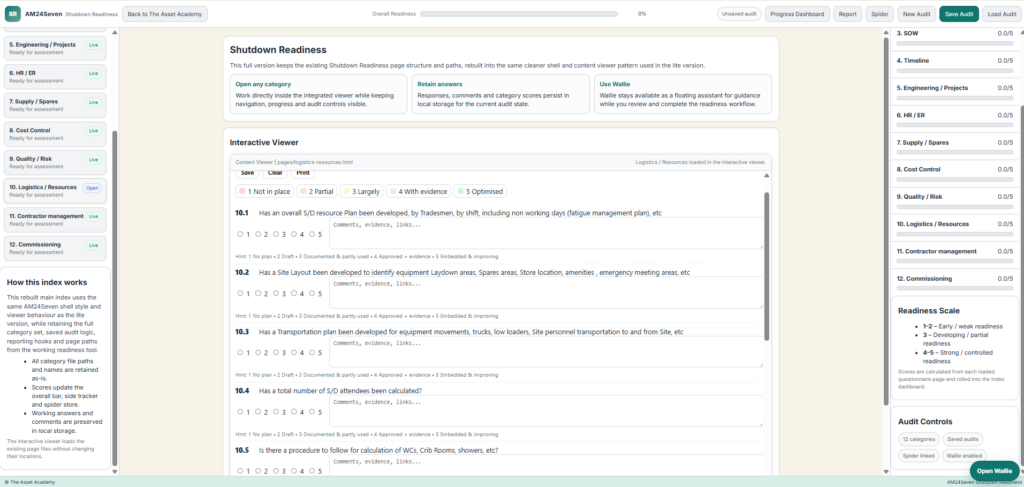This screenshot has width=1024, height=487.
Task: Click the 'Saved audits' chip in Audit Controls
Action: tap(963, 439)
